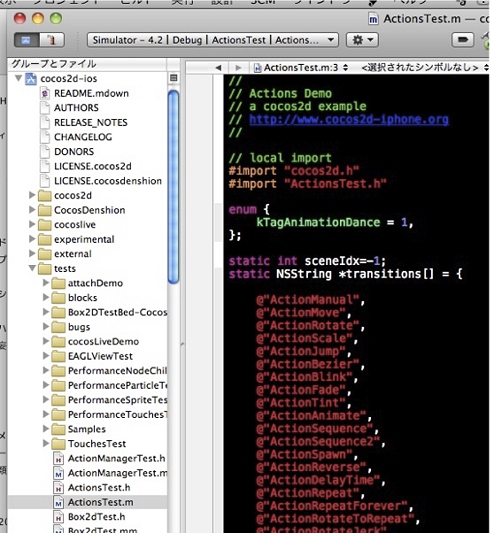Open the Simulator 4.2 Debug overview dropdown
Screen dimensions: 490x533
pyautogui.click(x=213, y=40)
